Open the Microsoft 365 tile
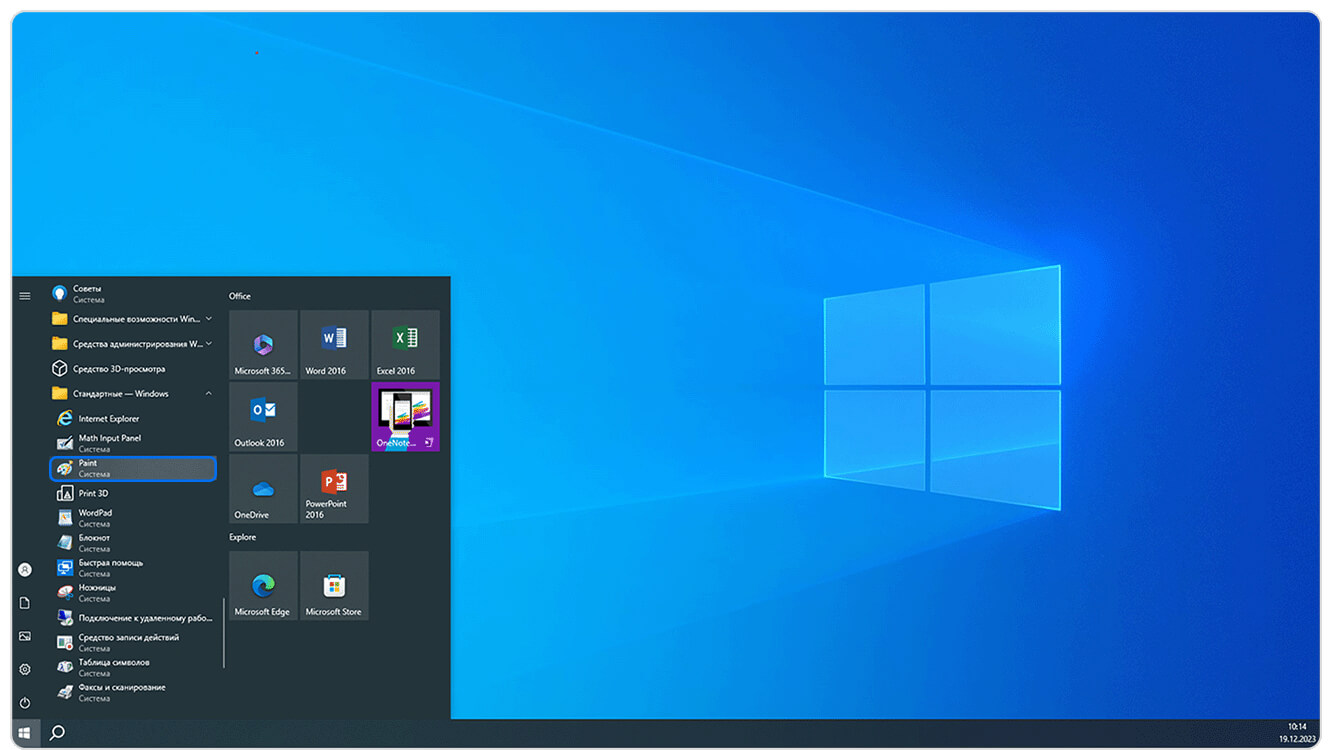Viewport: 1332px width, 750px height. coord(263,344)
